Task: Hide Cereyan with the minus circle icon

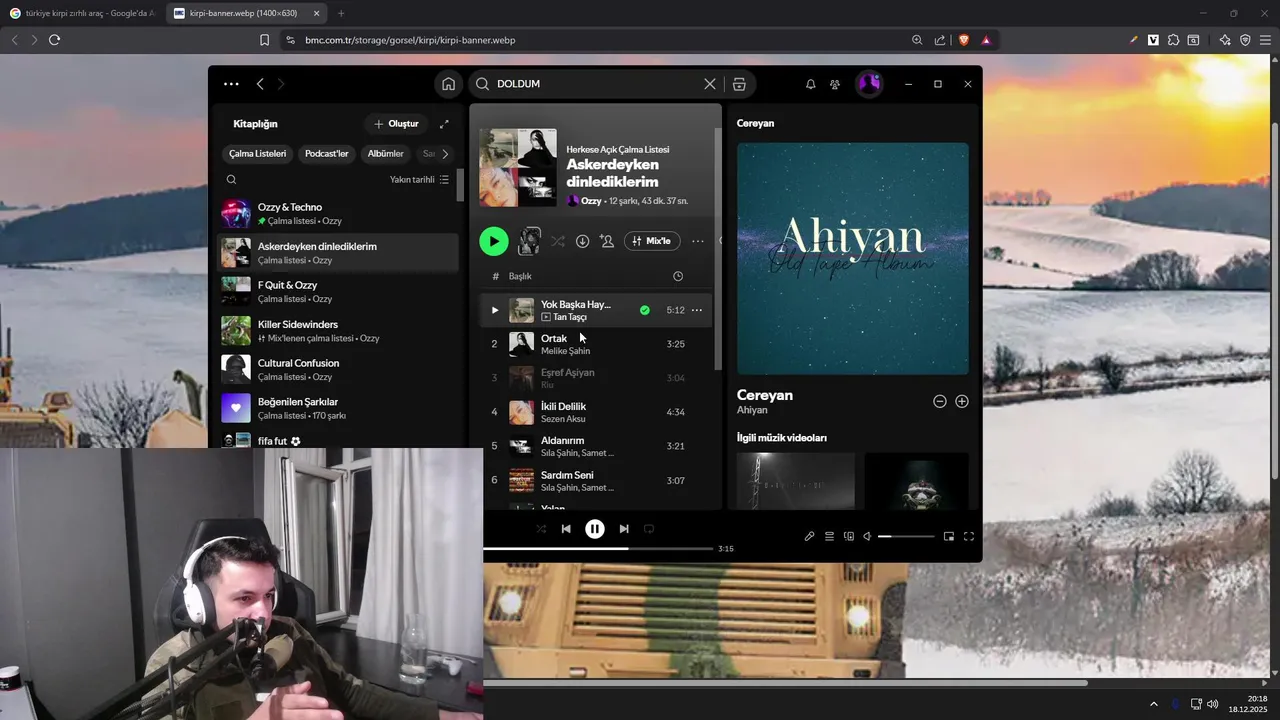Action: click(x=940, y=401)
